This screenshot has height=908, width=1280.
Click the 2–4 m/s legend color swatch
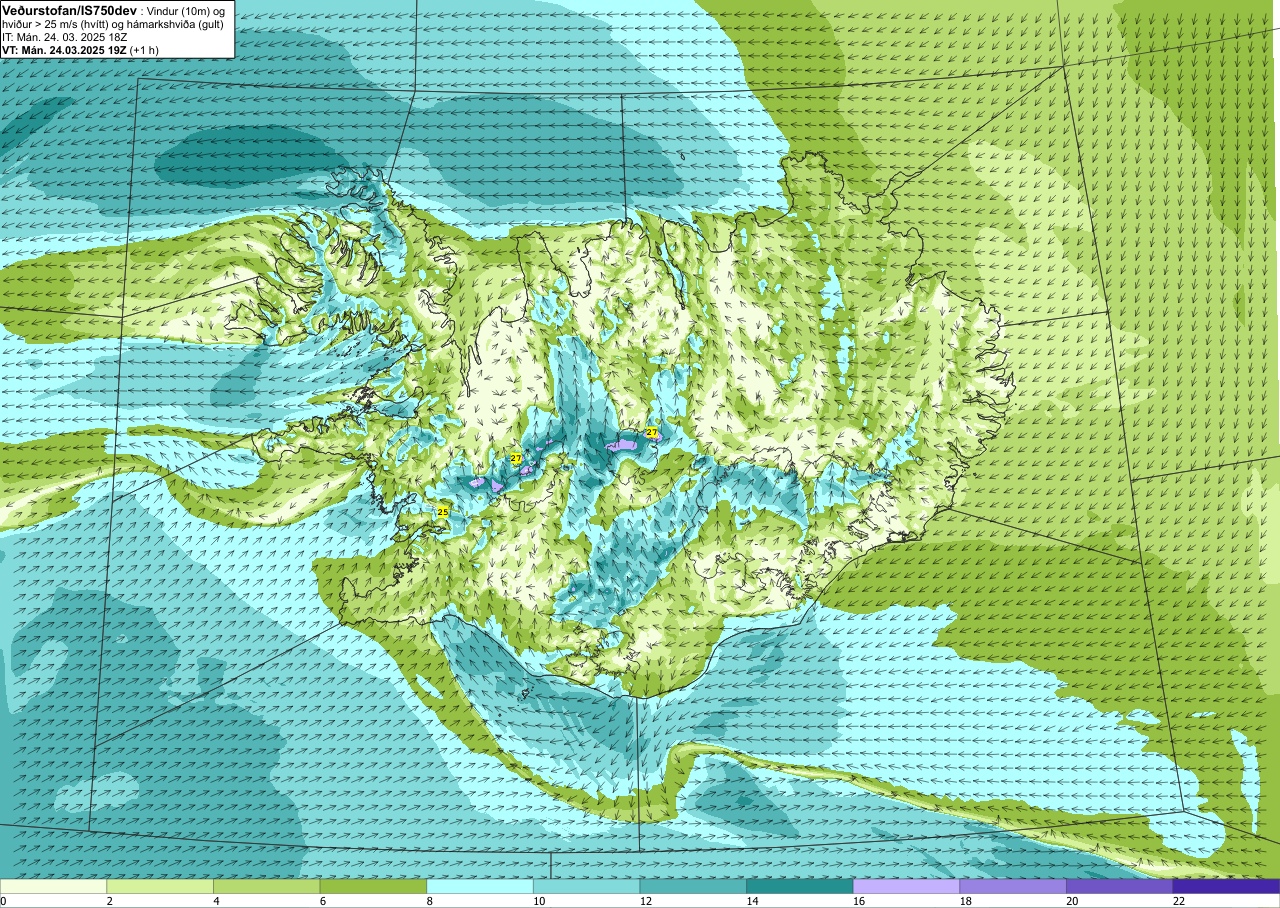point(160,886)
